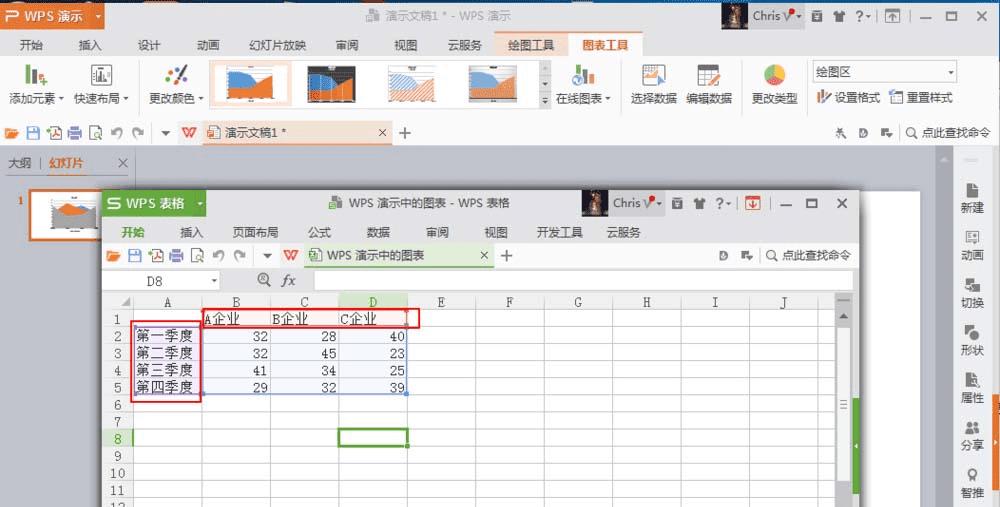Open the 云服务 tab in WPS Presentation
1000x507 pixels.
pos(464,45)
